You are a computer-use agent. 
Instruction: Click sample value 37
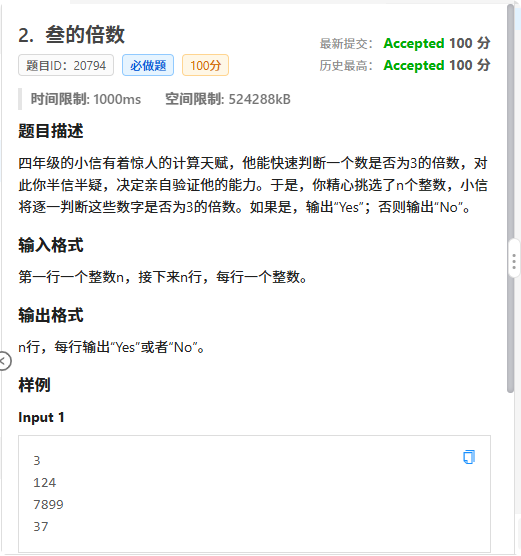point(41,527)
